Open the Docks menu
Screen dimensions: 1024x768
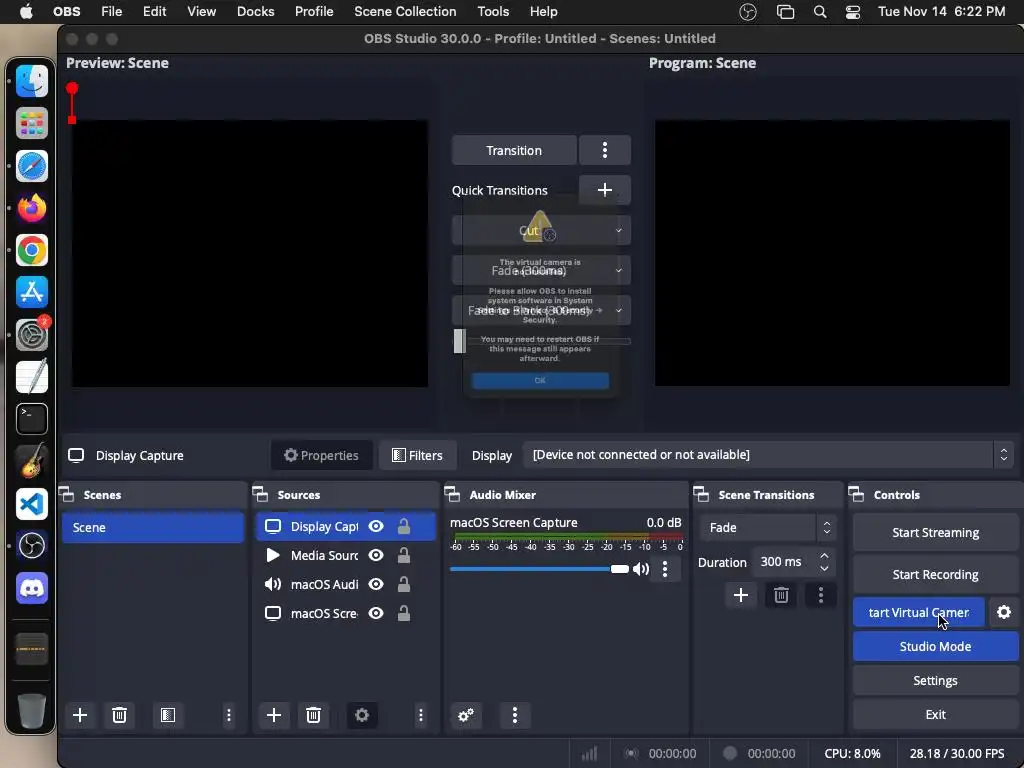click(x=255, y=12)
